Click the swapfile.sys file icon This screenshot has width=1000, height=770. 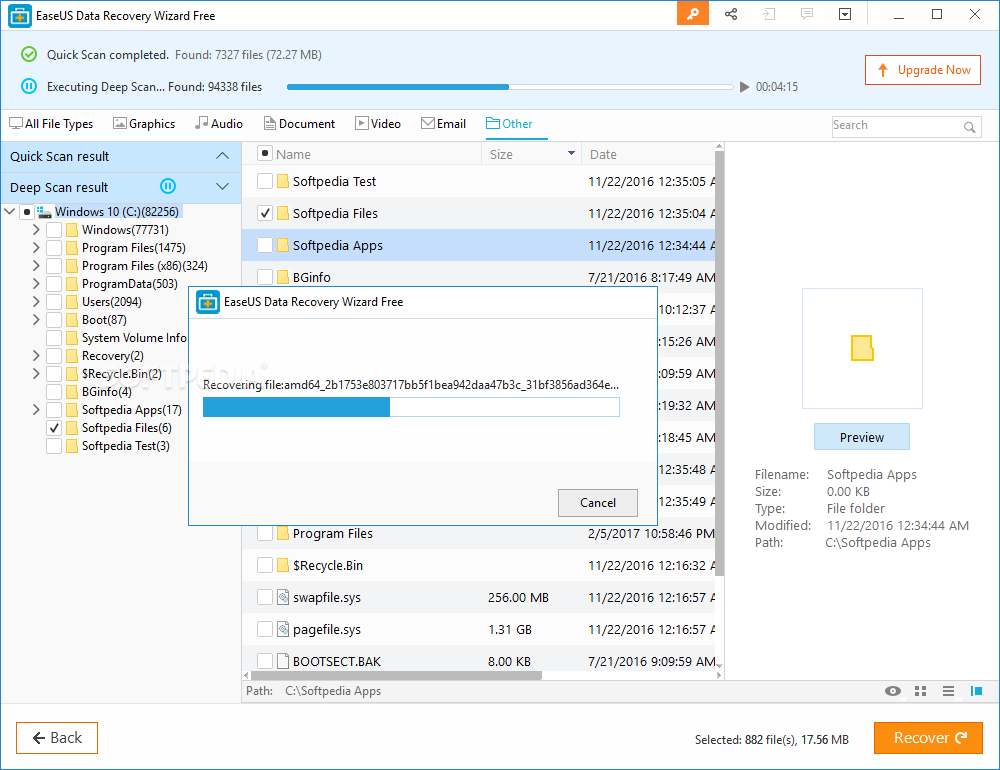pos(283,597)
